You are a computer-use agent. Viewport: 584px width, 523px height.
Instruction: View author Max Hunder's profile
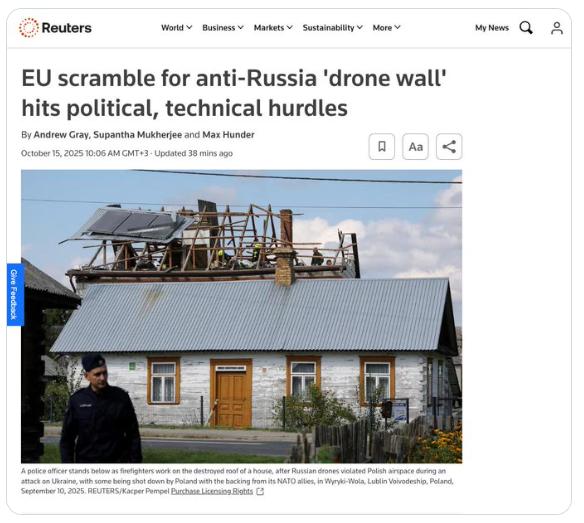pos(228,134)
